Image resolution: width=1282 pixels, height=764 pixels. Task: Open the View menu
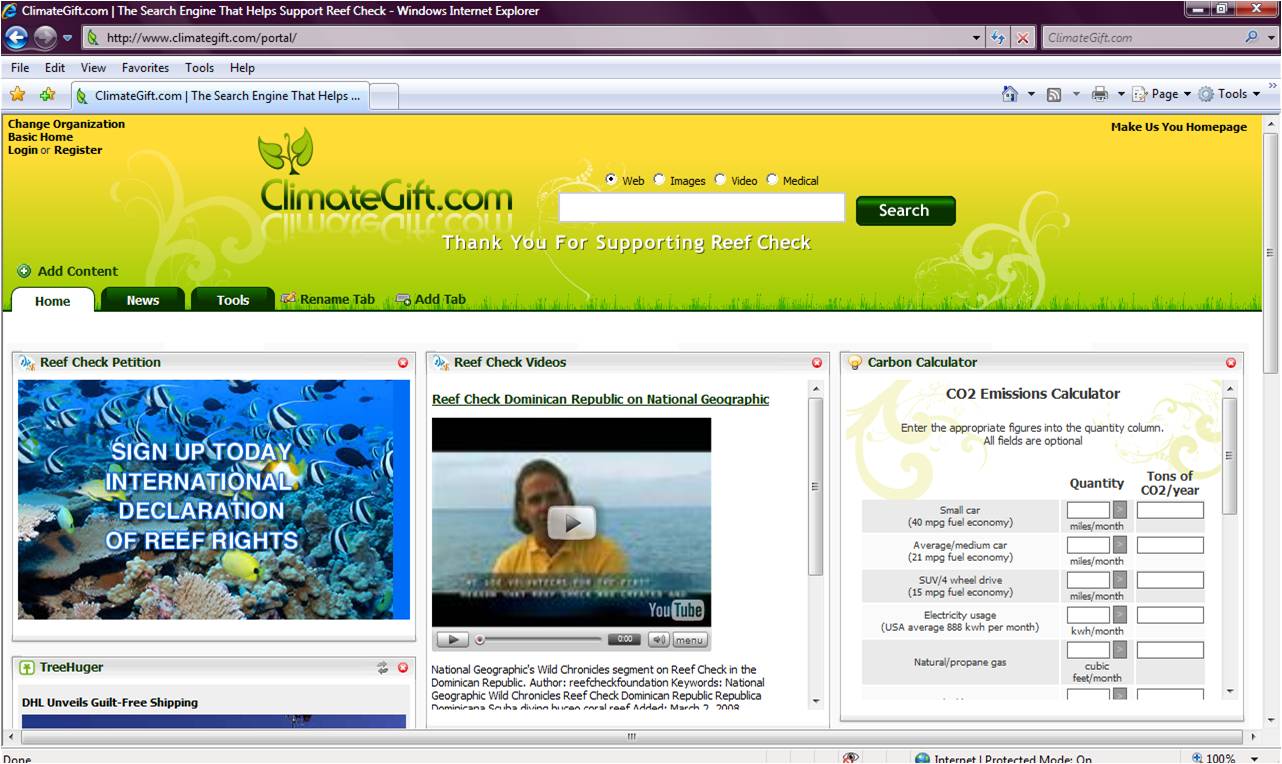click(x=93, y=68)
